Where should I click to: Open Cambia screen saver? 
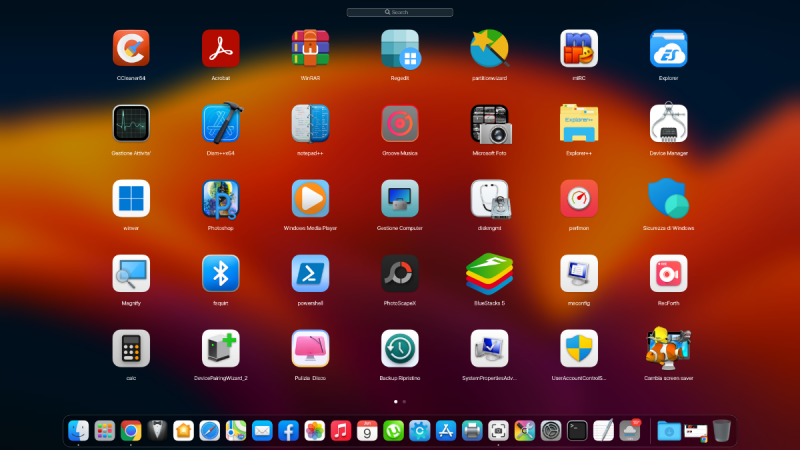click(x=668, y=348)
